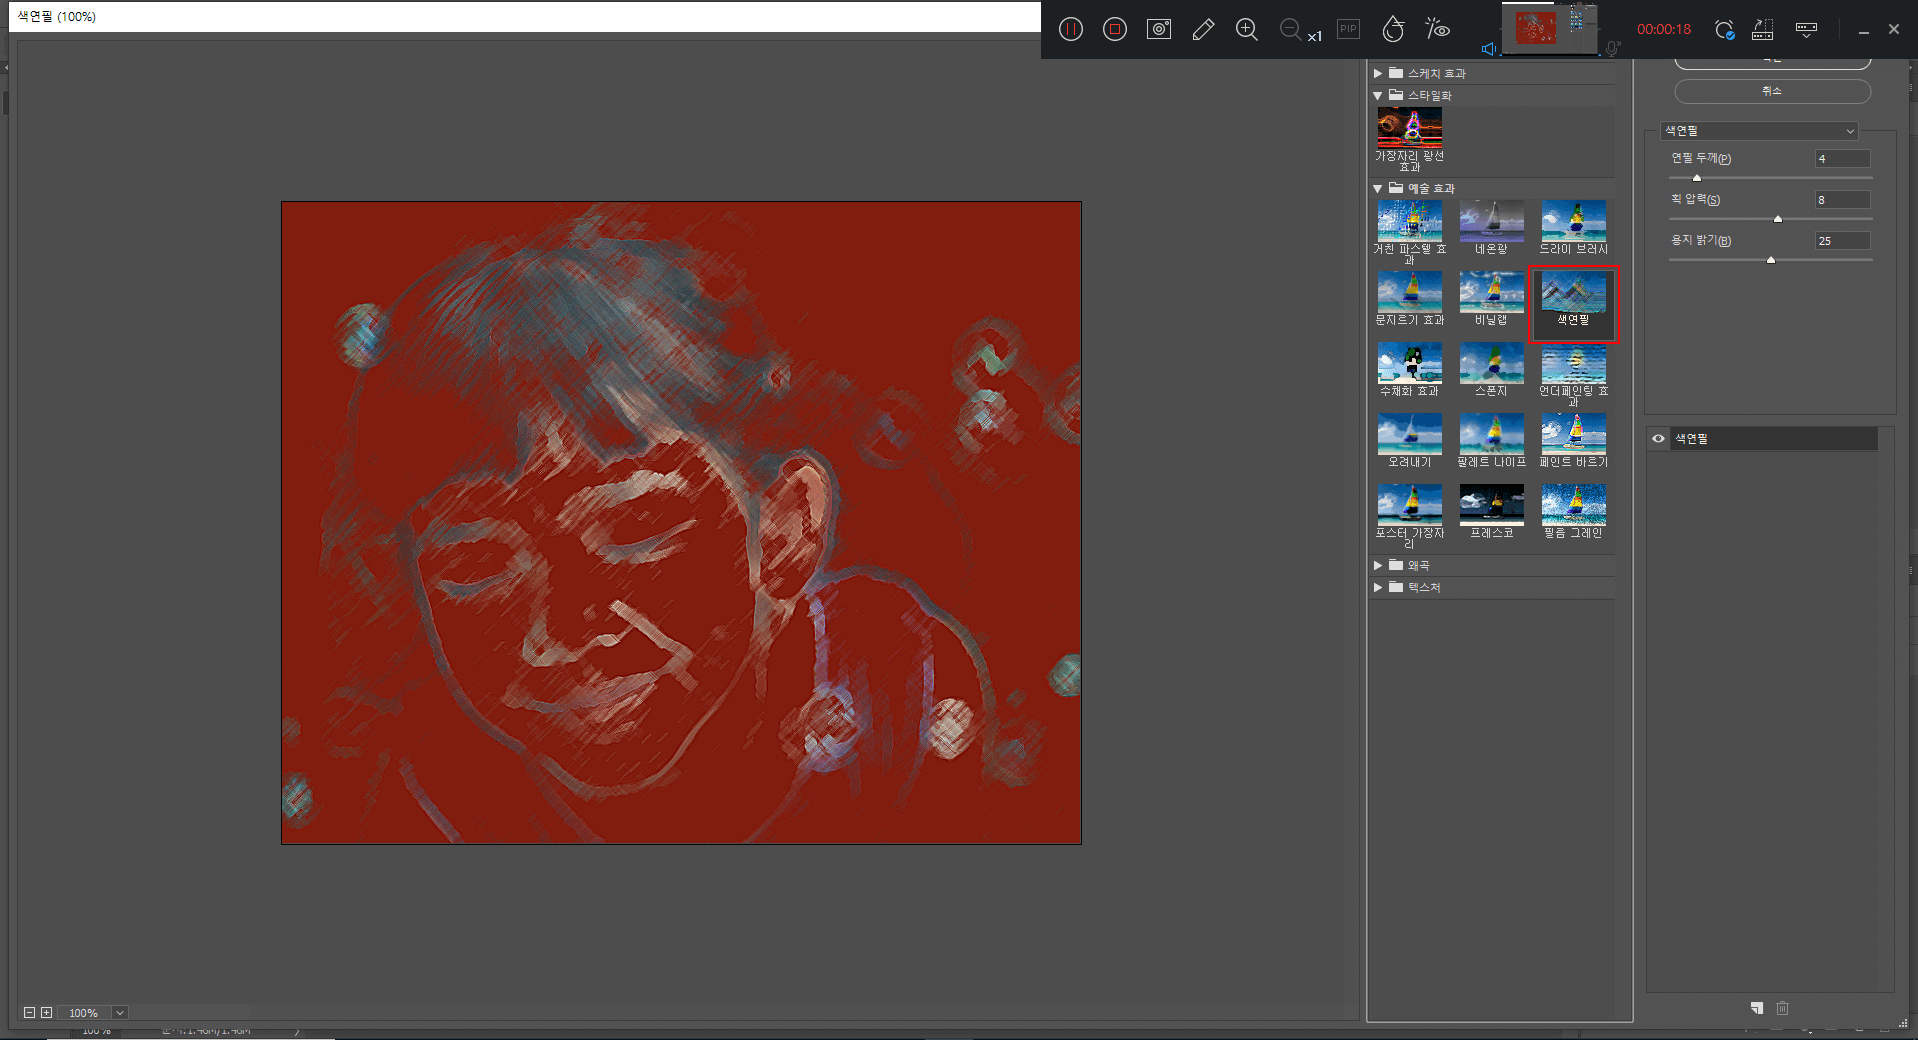Click the filtered portrait preview image
Screen dimensions: 1918x1040
pyautogui.click(x=681, y=523)
